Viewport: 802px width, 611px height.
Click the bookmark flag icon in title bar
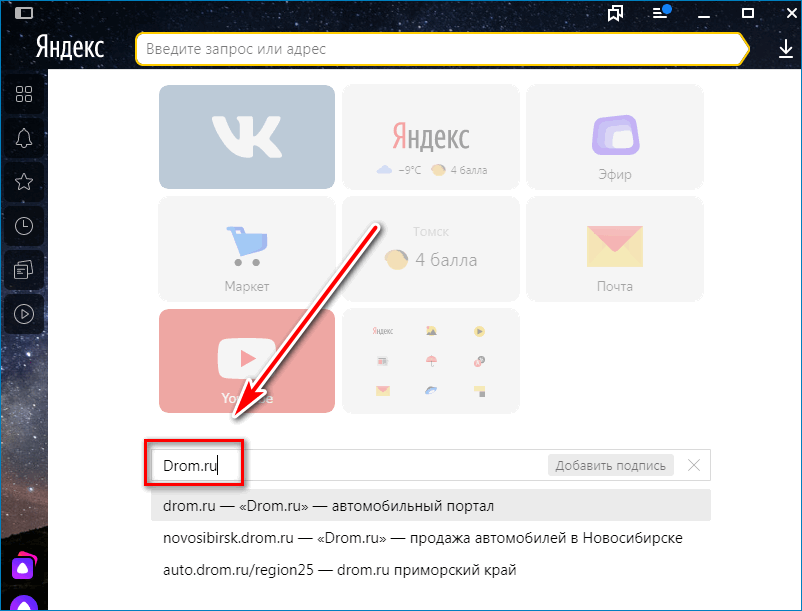pyautogui.click(x=615, y=14)
